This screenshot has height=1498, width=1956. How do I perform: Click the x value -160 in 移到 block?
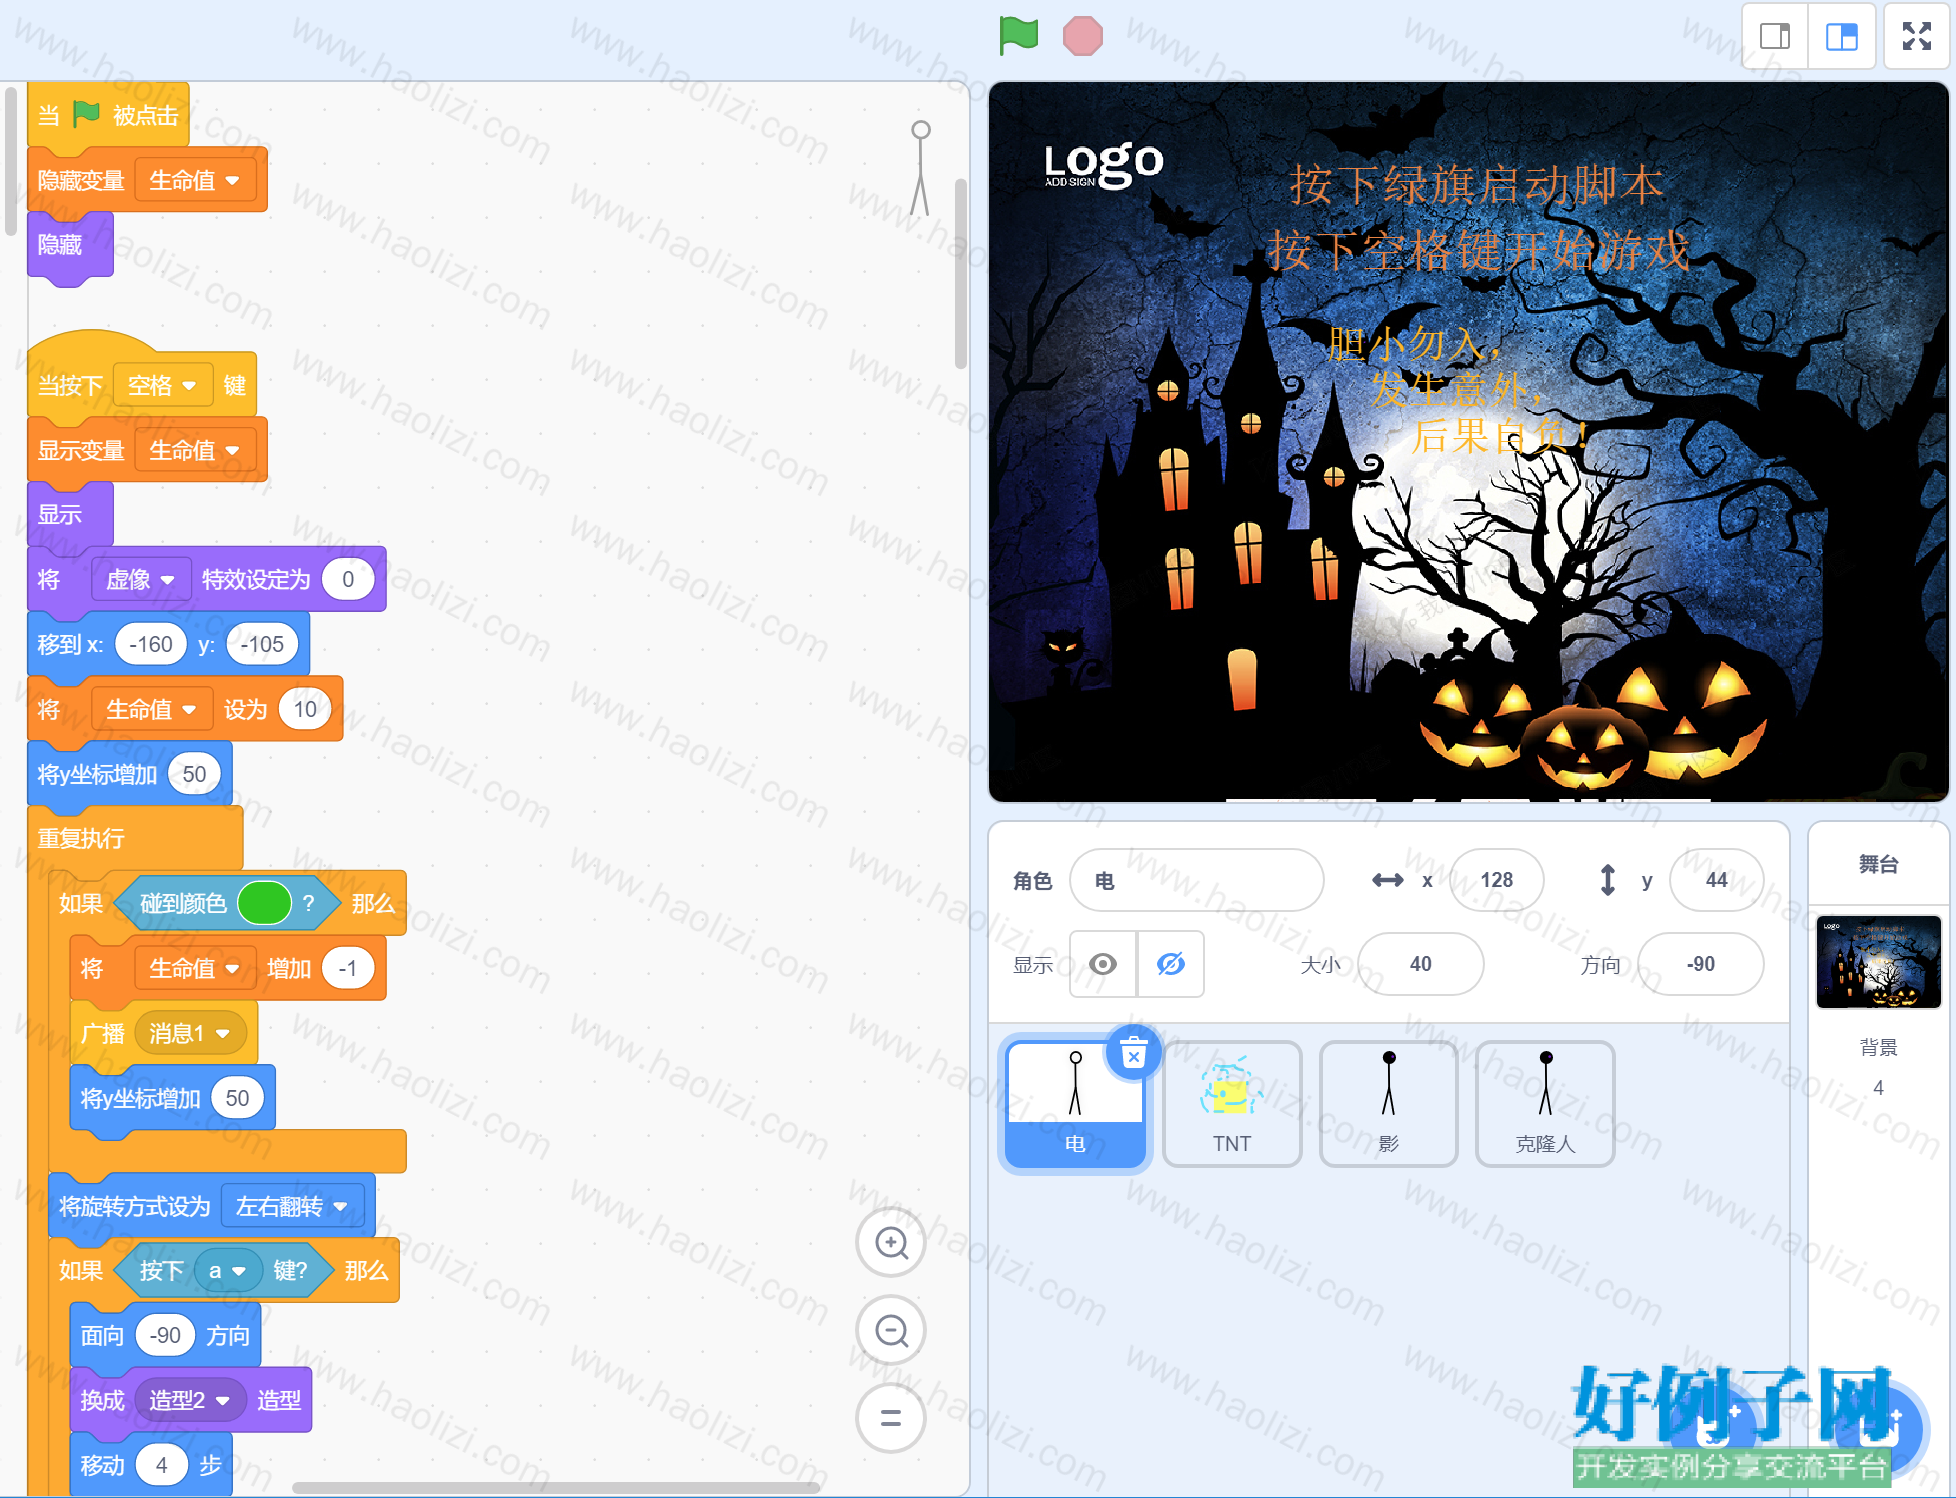[x=151, y=645]
